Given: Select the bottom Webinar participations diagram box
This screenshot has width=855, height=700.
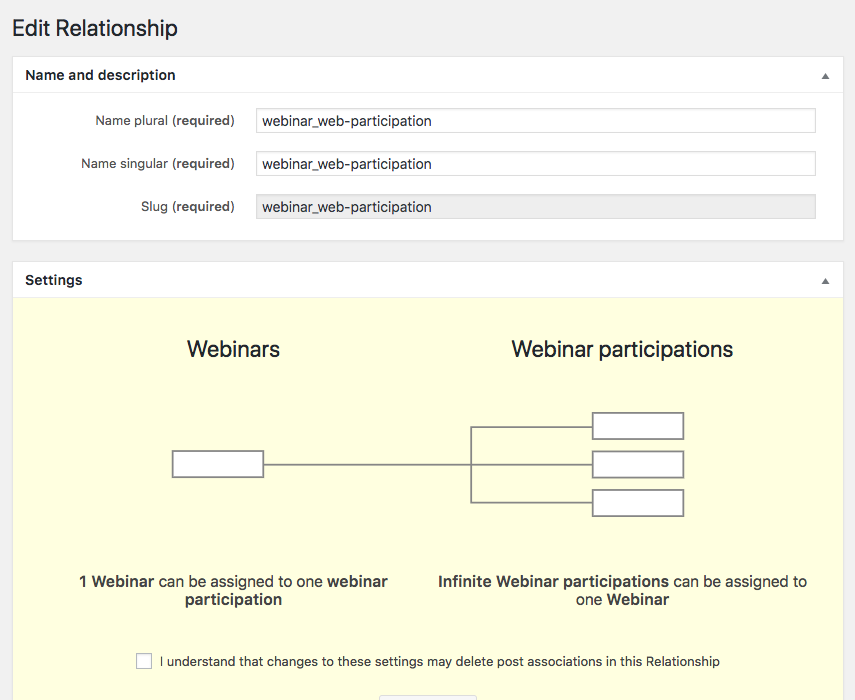Looking at the screenshot, I should (x=637, y=503).
